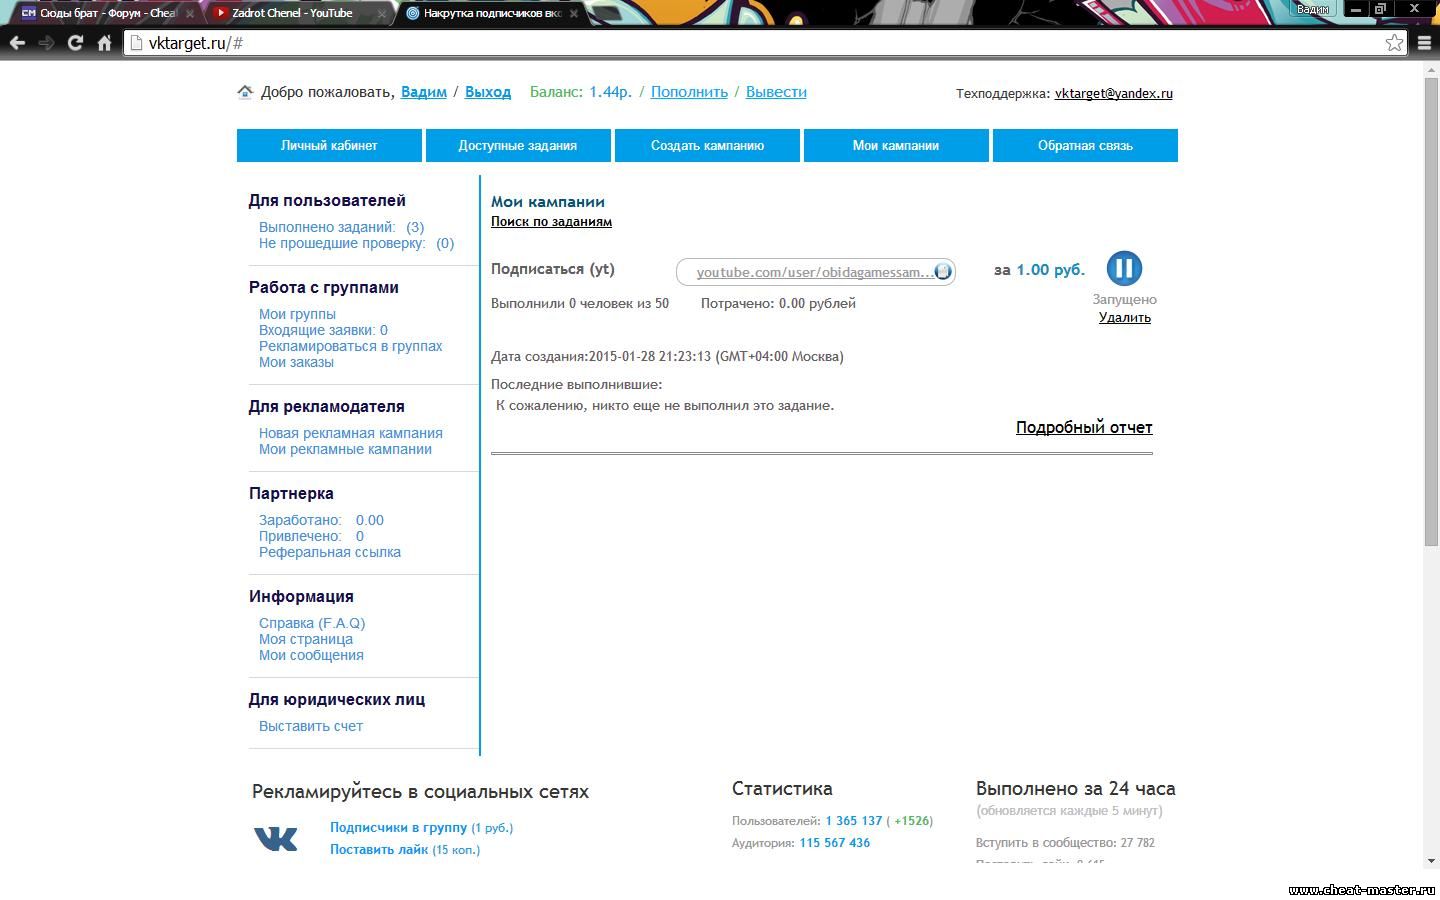Click the Выход logout link
The image size is (1440, 900).
coord(488,92)
